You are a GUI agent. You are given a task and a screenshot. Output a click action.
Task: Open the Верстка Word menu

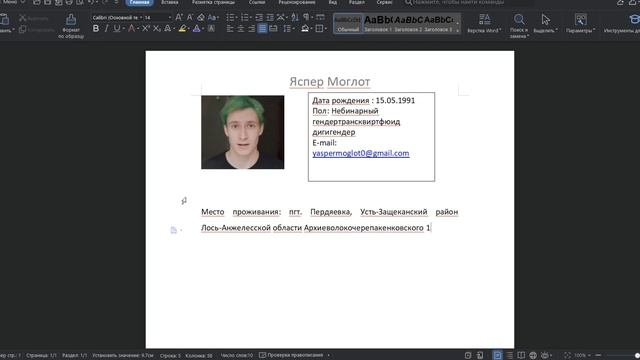coord(484,24)
